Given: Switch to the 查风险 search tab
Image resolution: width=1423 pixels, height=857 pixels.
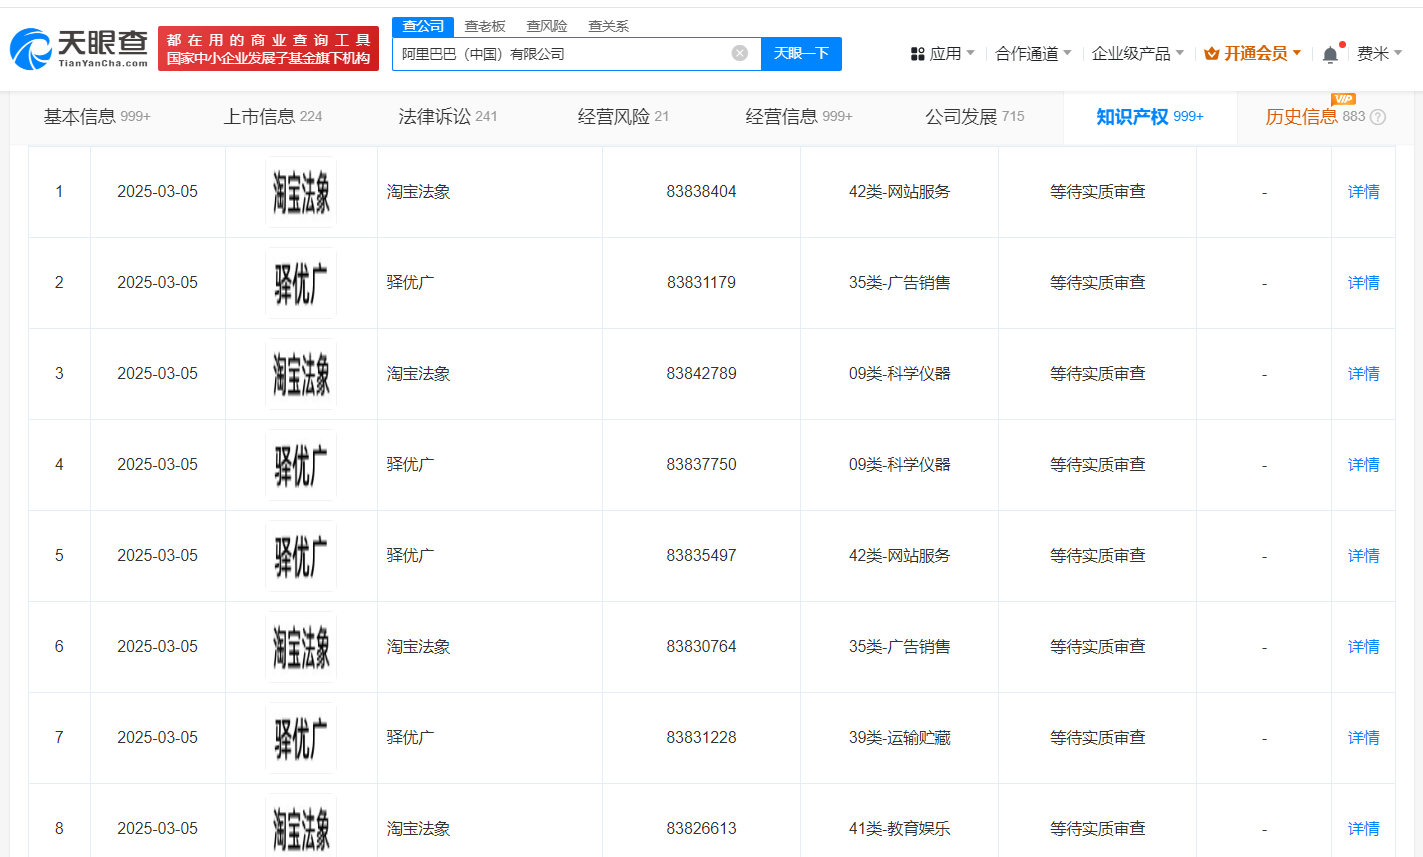Looking at the screenshot, I should click(x=547, y=26).
